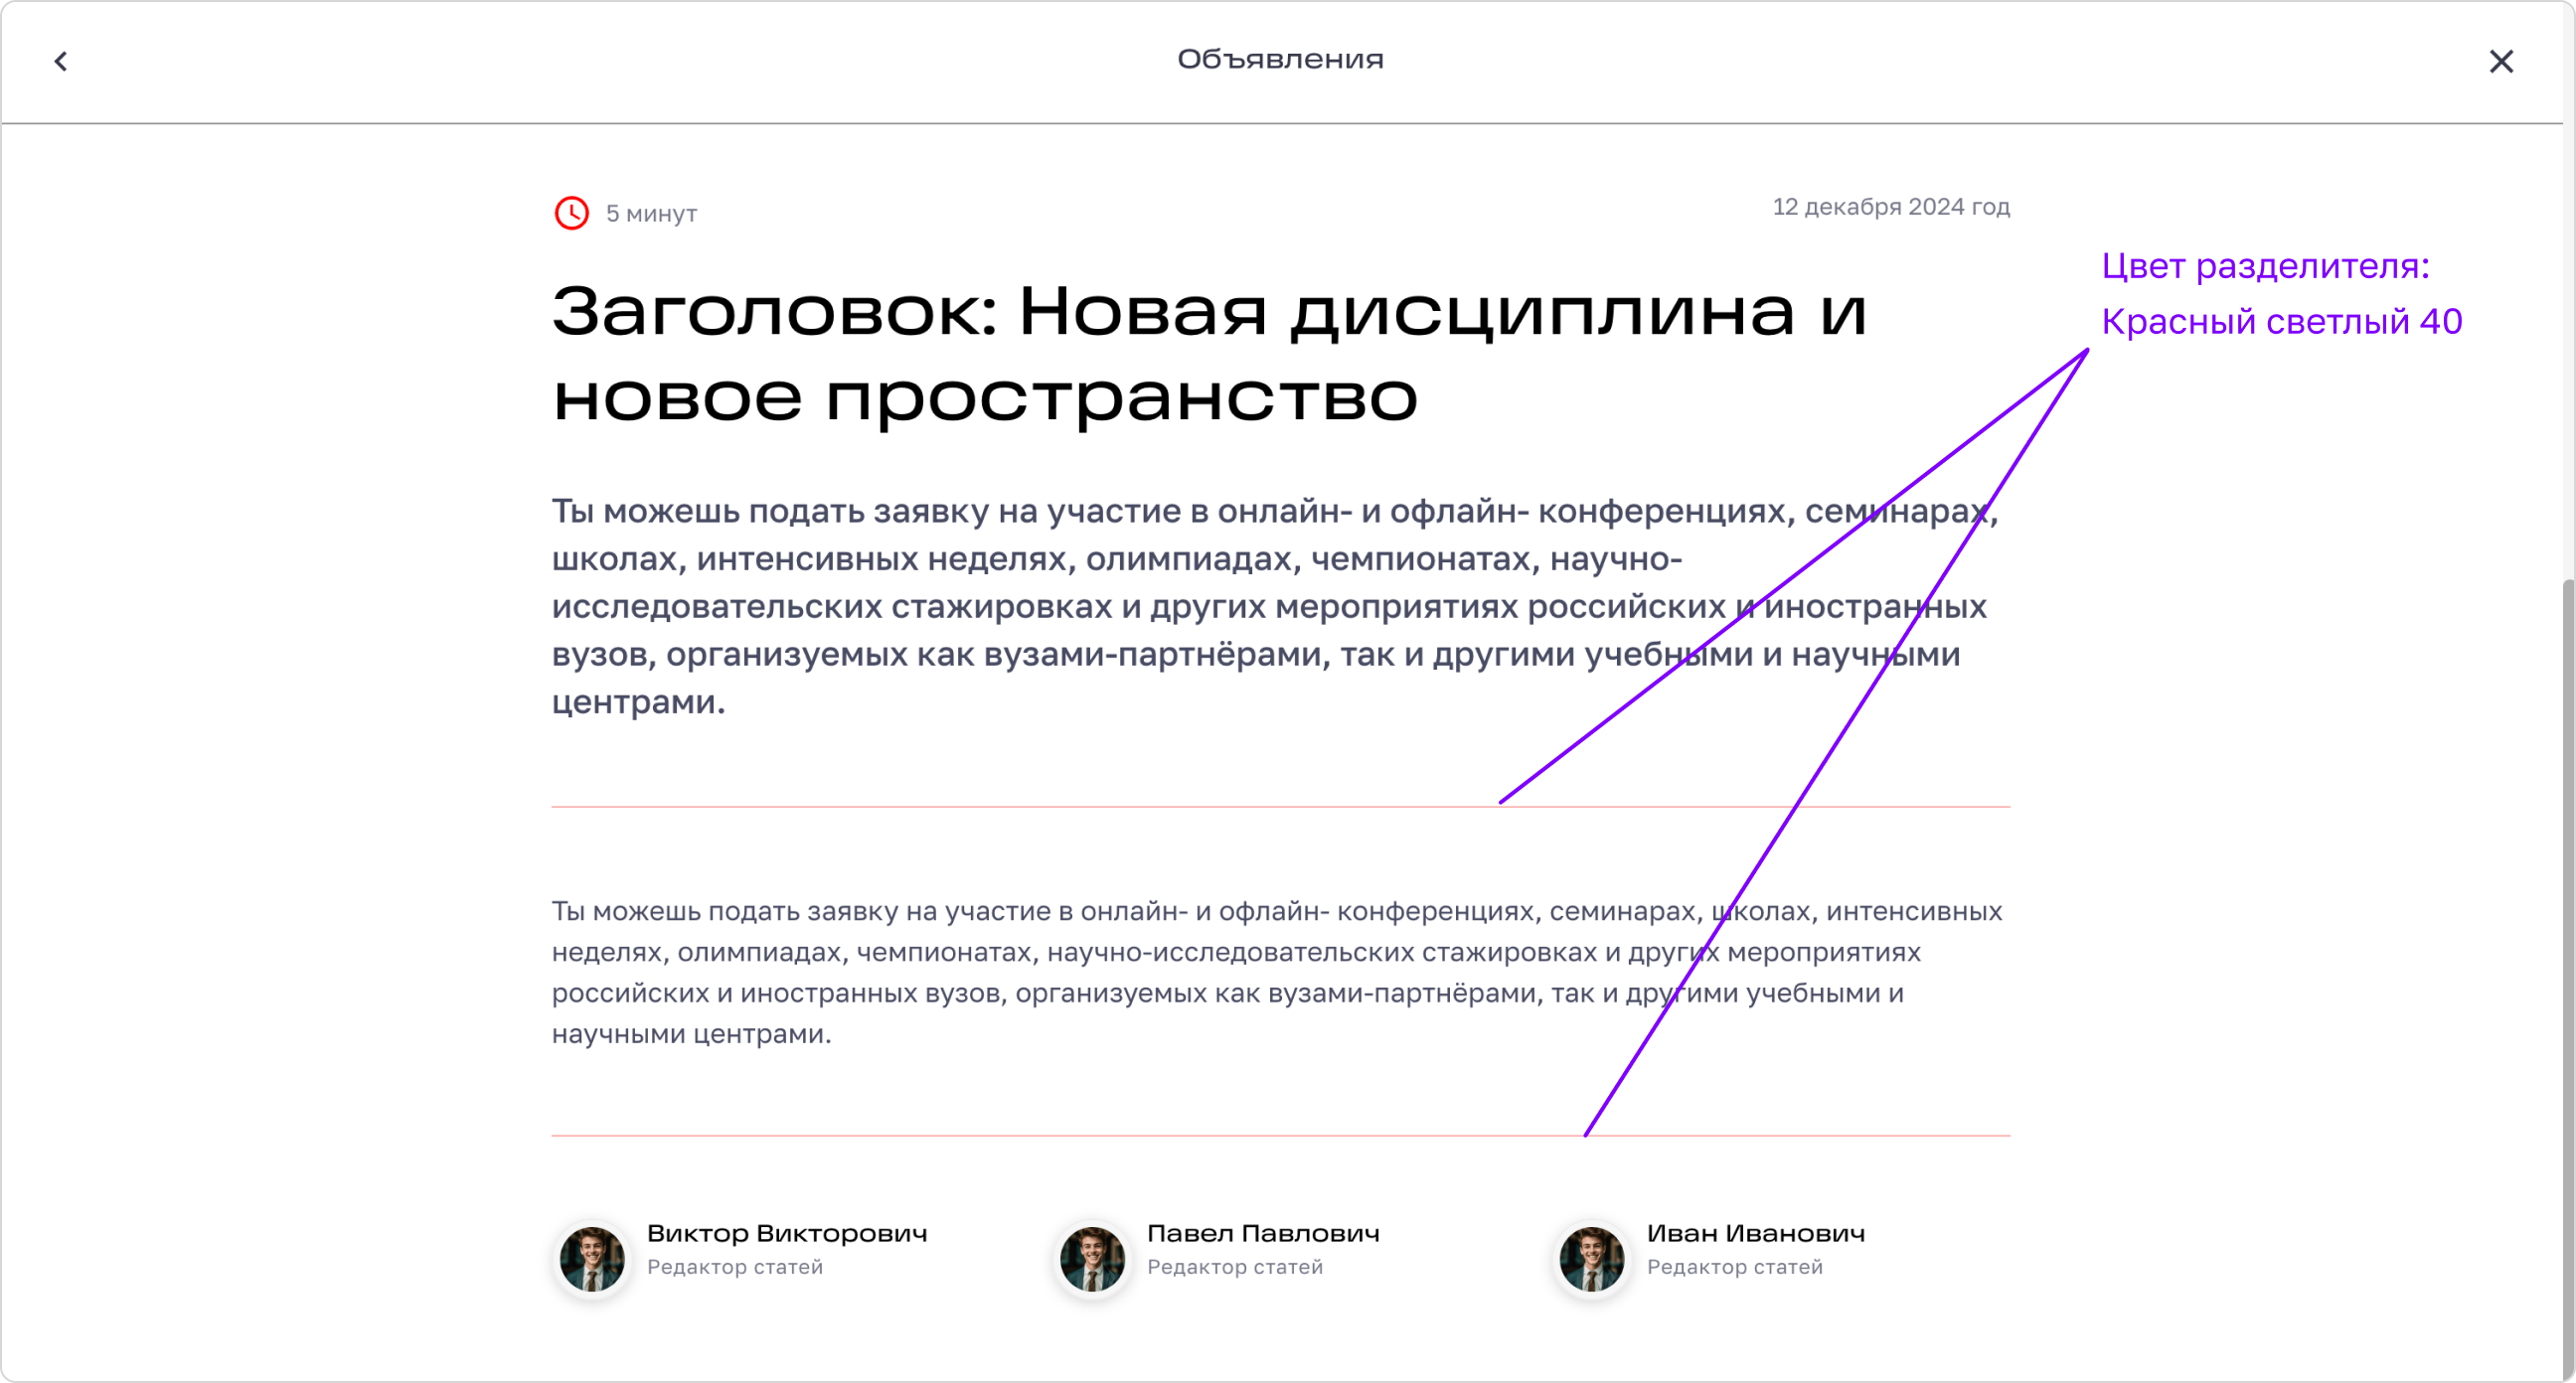Open author profile Павел Павлович

(1263, 1234)
